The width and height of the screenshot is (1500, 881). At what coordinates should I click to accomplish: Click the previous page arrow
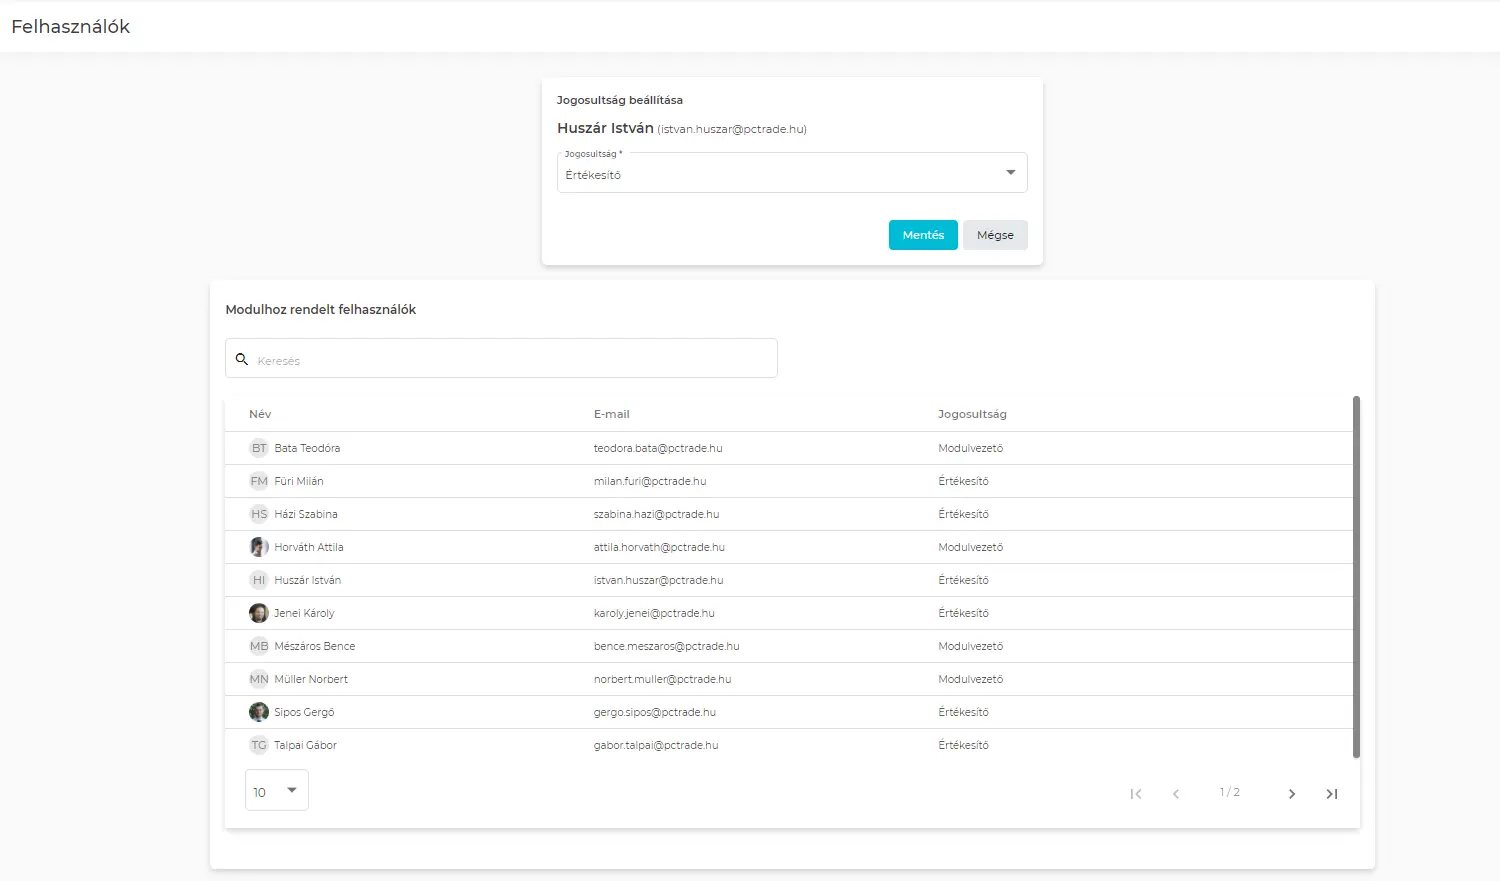1176,794
